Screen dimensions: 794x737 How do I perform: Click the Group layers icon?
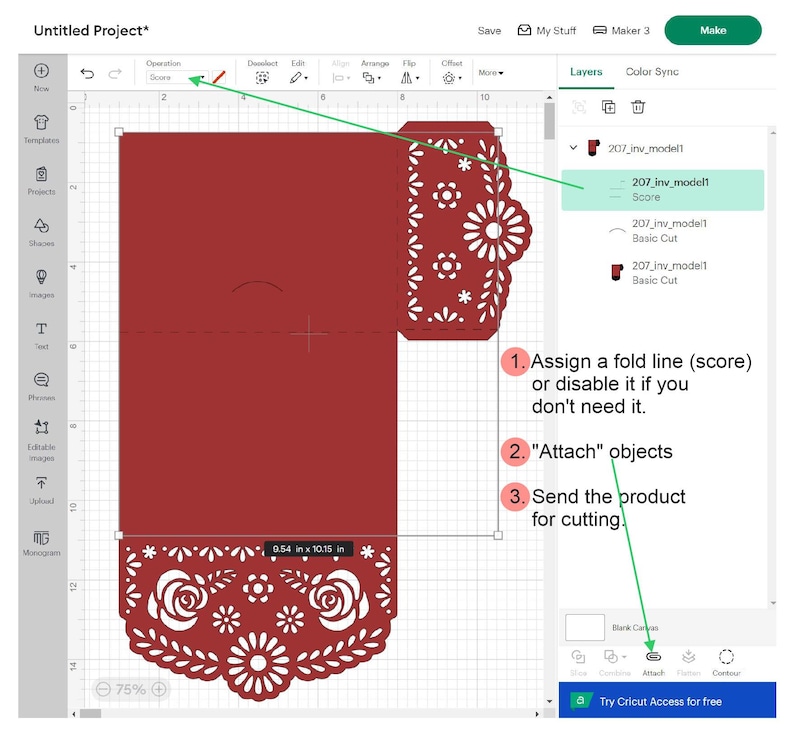point(579,107)
